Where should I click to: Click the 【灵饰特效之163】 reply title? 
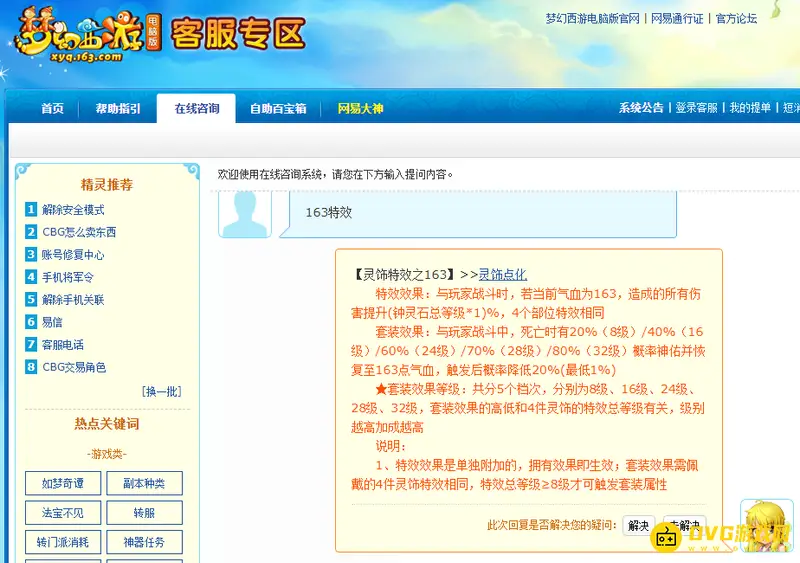[404, 275]
